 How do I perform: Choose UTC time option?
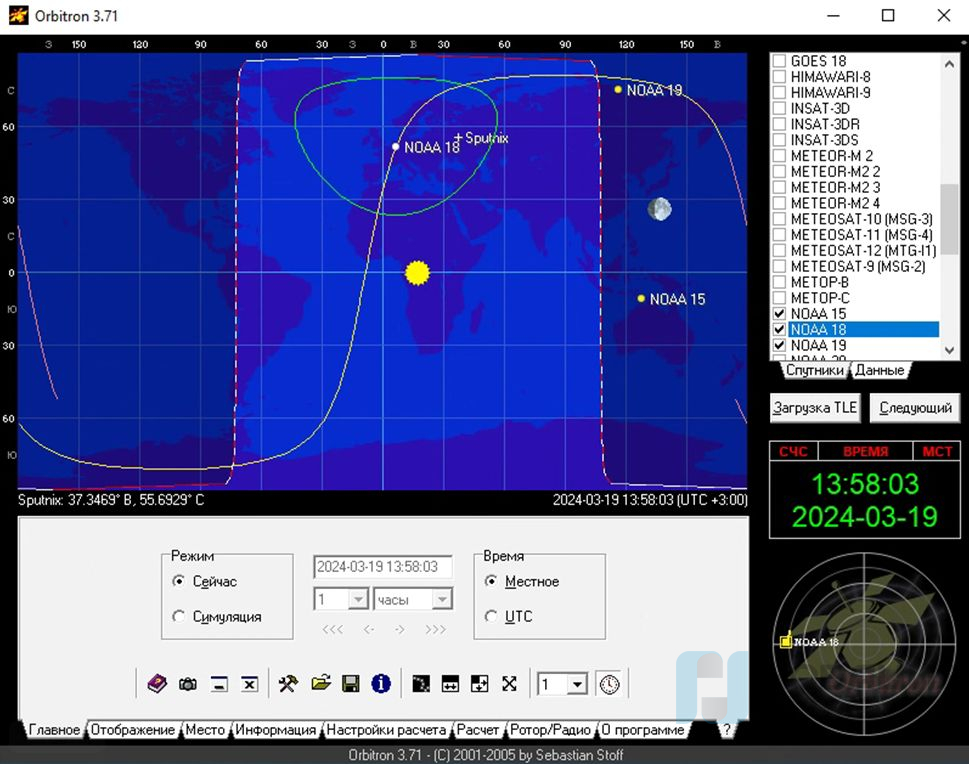[x=491, y=617]
